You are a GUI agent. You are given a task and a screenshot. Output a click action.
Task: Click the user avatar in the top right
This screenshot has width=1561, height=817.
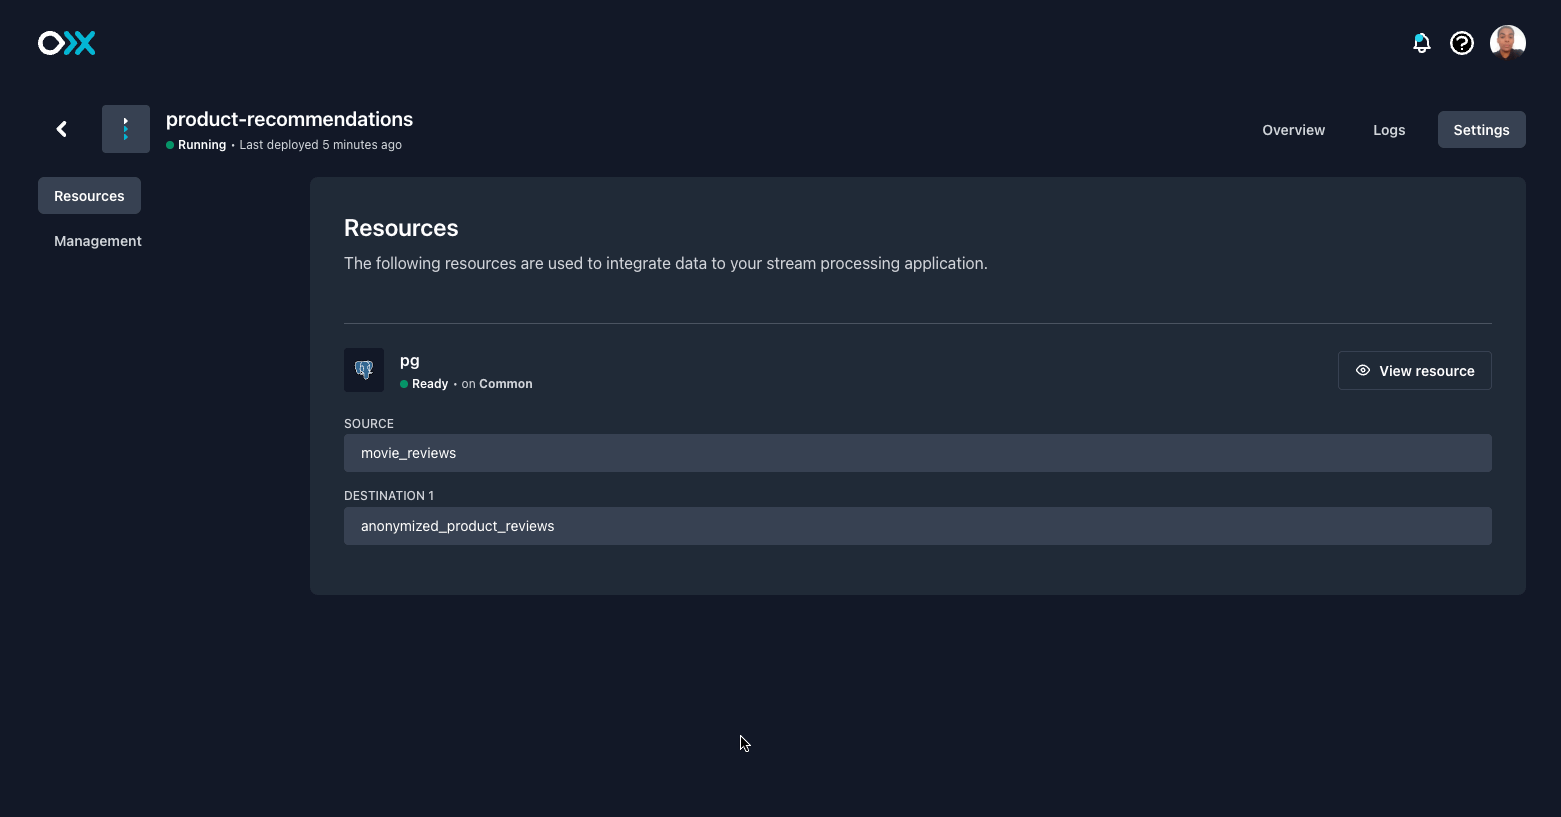pyautogui.click(x=1507, y=43)
